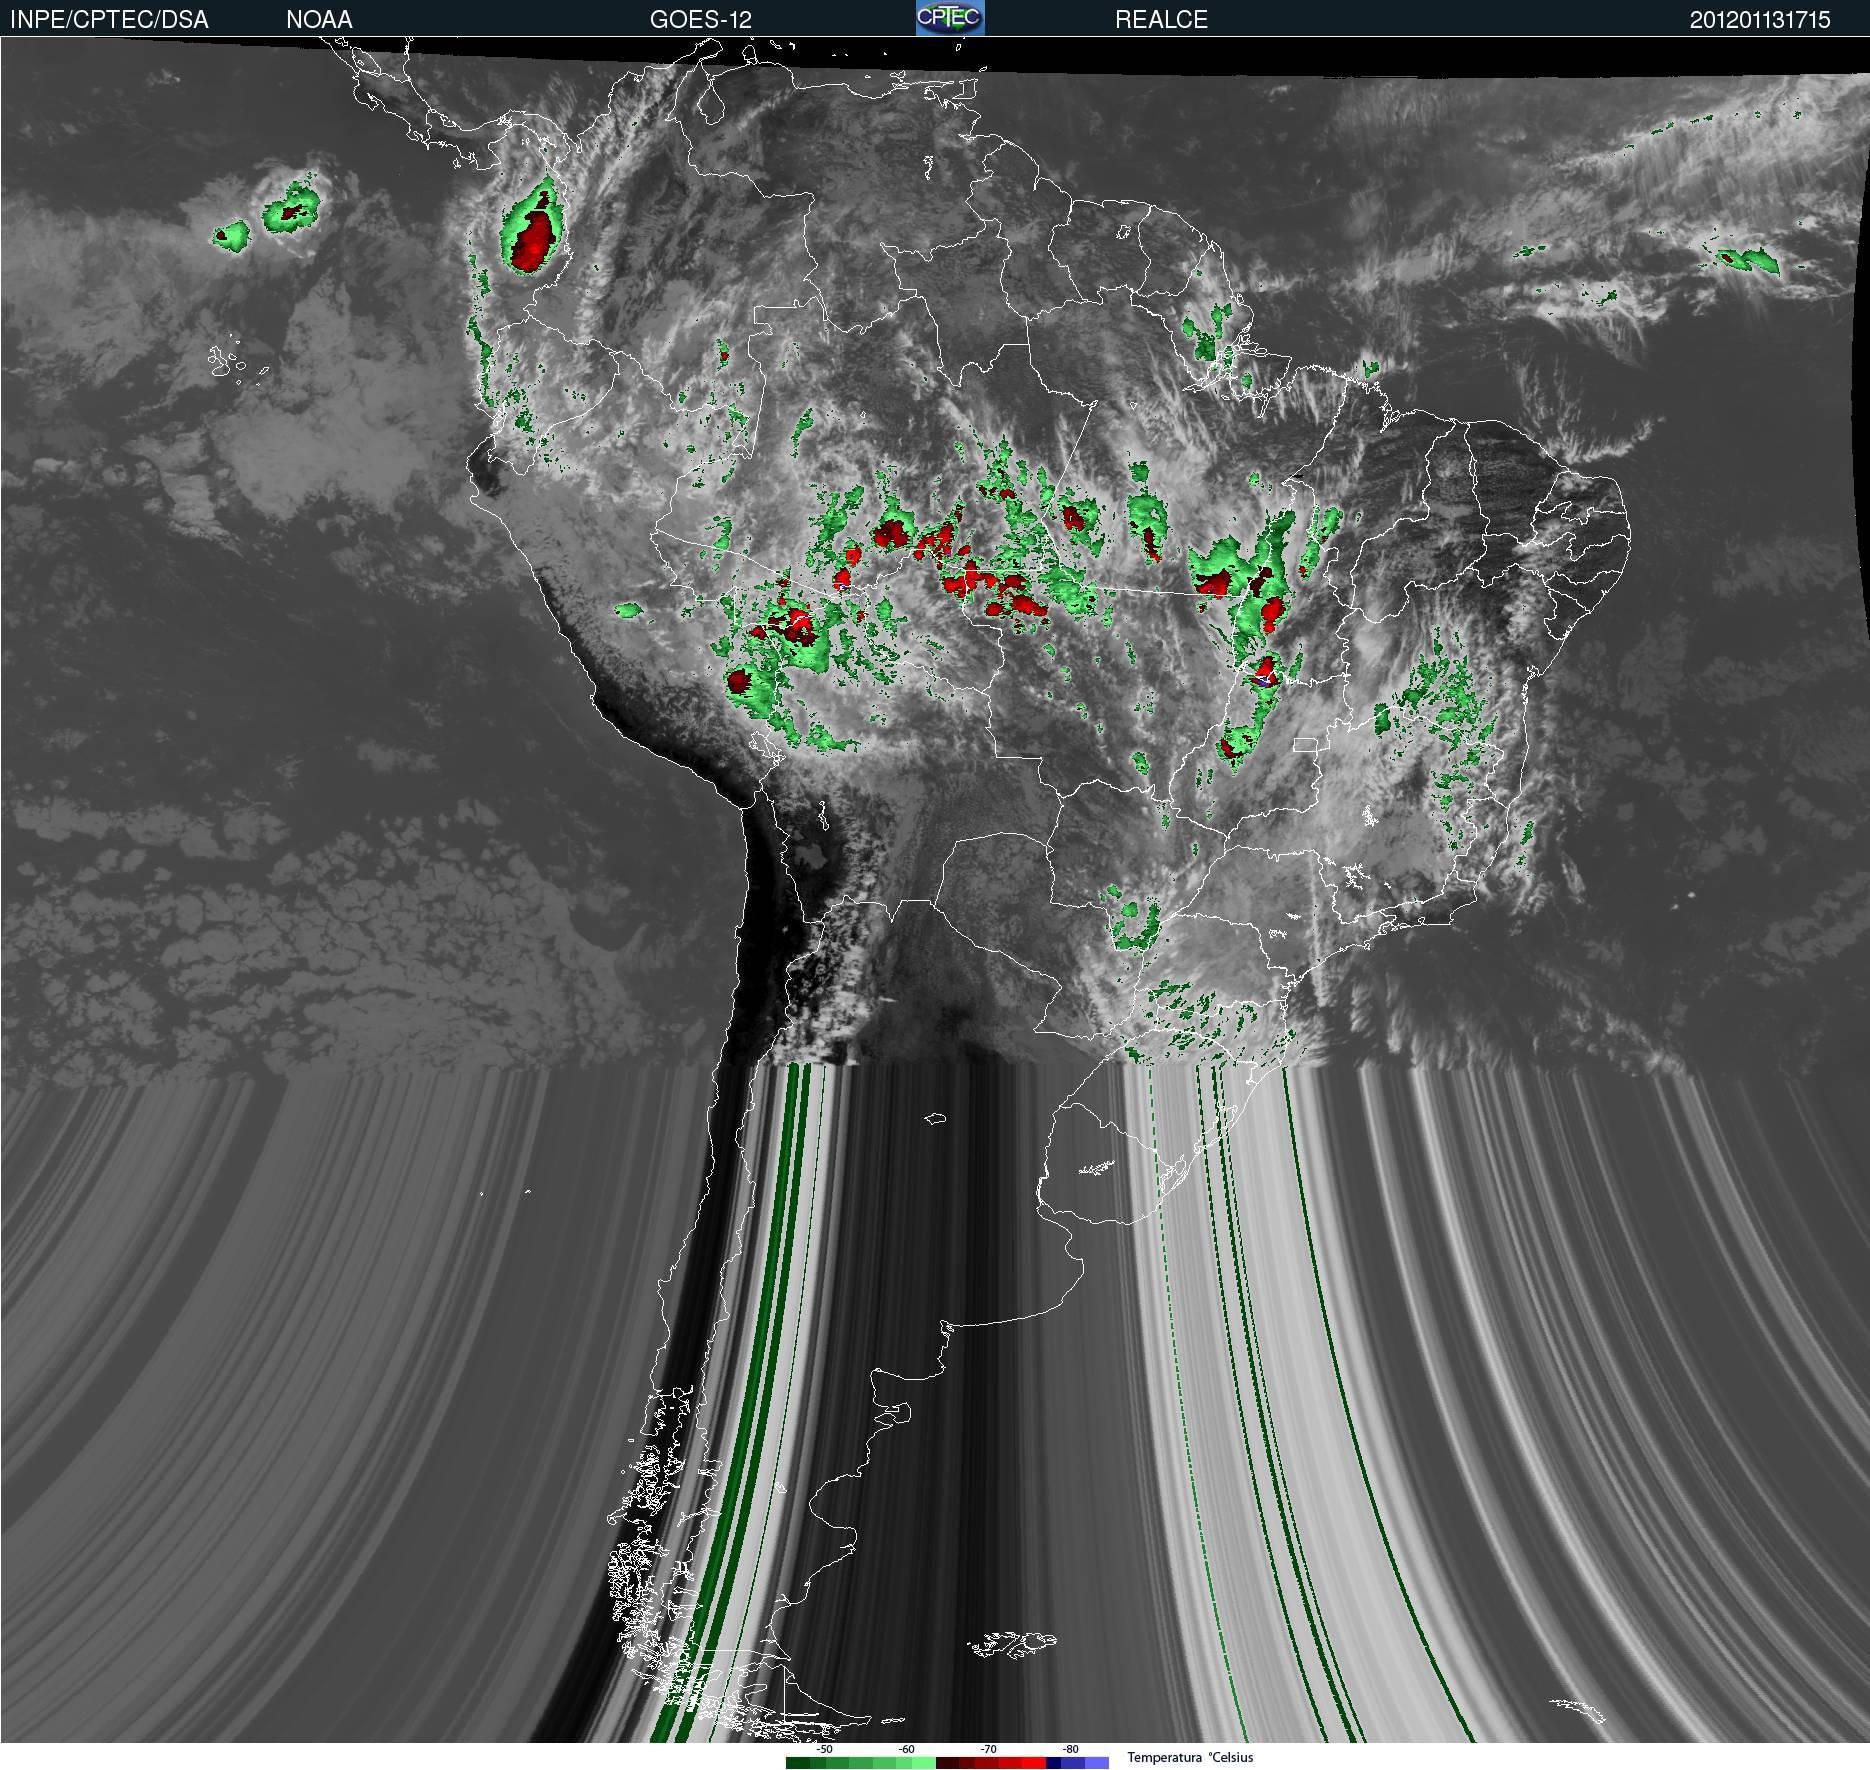Screen dimensions: 1870x1770
Task: Click the darkest green legend swatch
Action: 798,1763
